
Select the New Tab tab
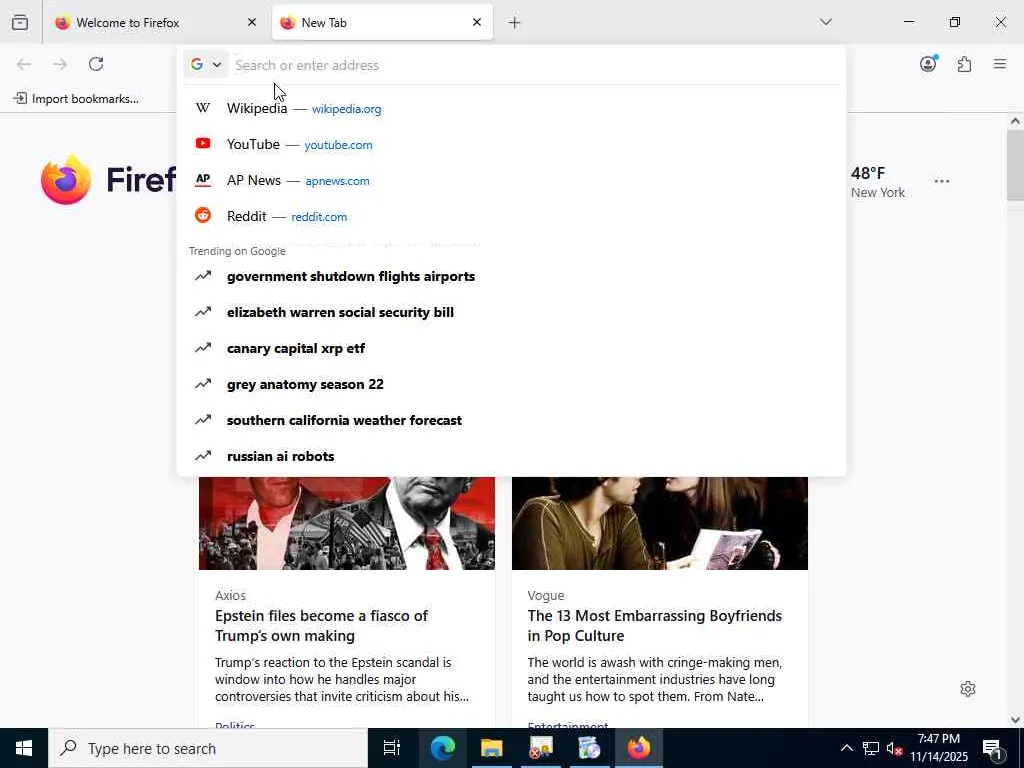pos(382,22)
